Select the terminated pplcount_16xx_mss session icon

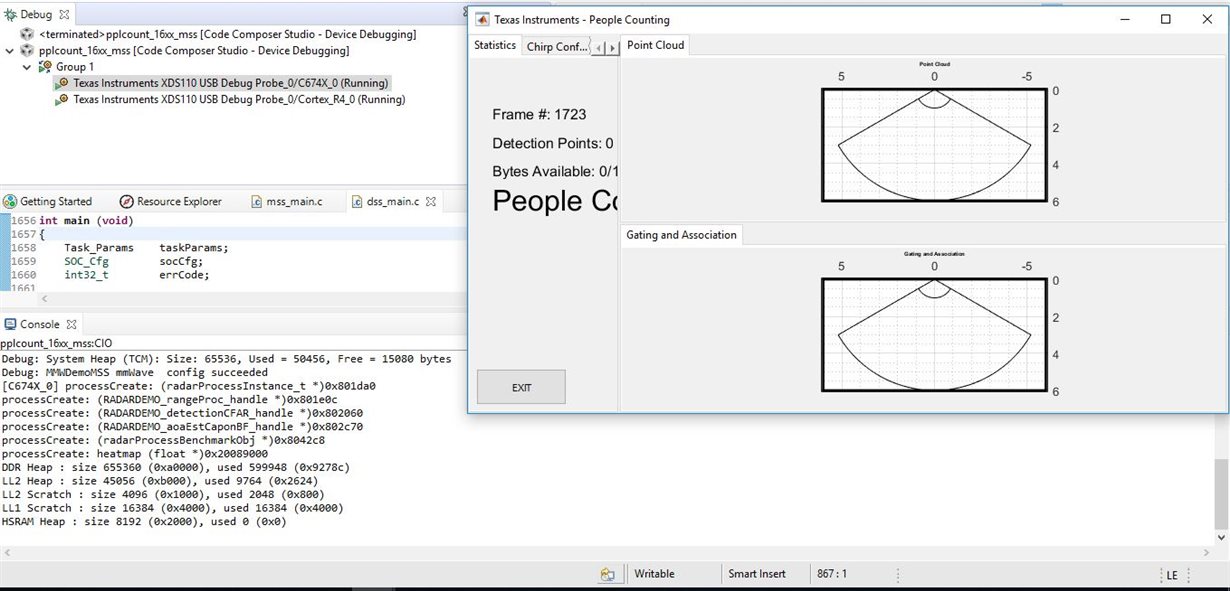[27, 34]
